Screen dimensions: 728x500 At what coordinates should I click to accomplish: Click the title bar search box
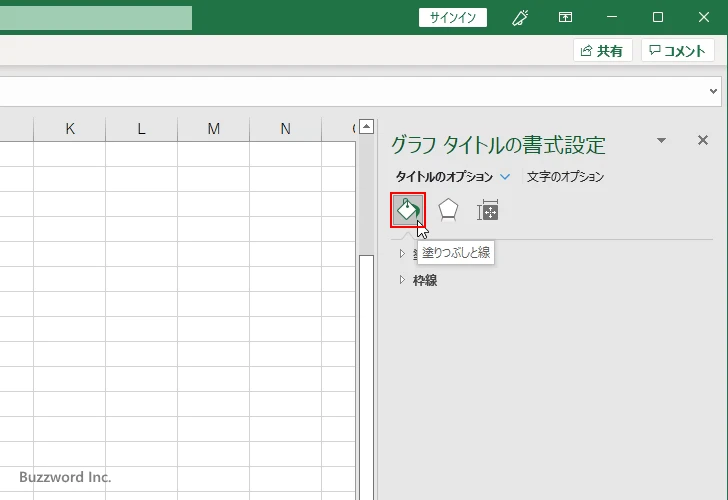[96, 18]
